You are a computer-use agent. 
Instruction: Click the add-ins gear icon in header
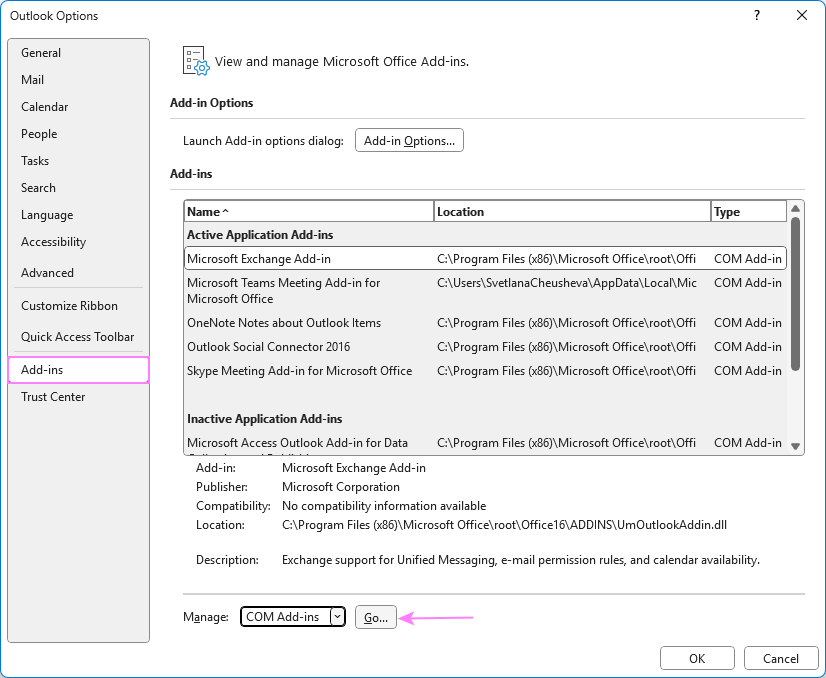tap(196, 61)
